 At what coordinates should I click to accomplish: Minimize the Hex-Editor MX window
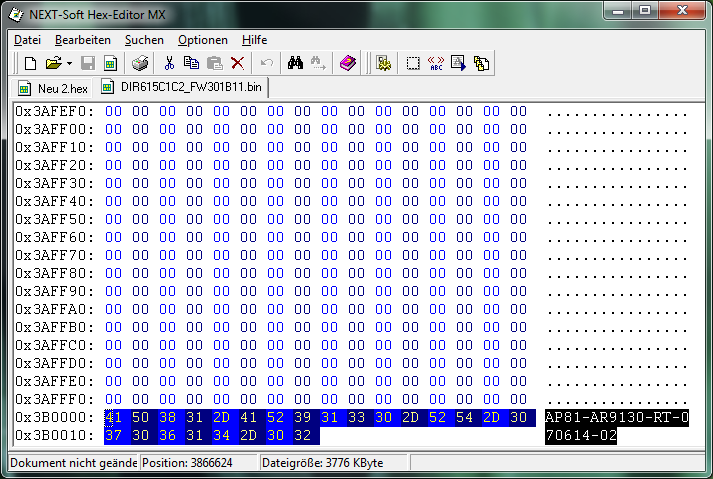pyautogui.click(x=618, y=10)
